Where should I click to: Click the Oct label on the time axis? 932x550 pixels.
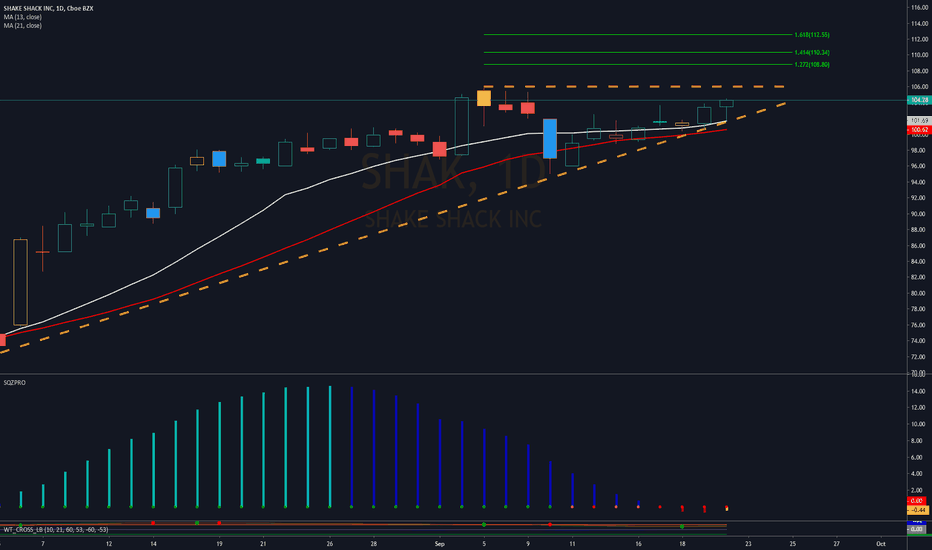pos(881,543)
